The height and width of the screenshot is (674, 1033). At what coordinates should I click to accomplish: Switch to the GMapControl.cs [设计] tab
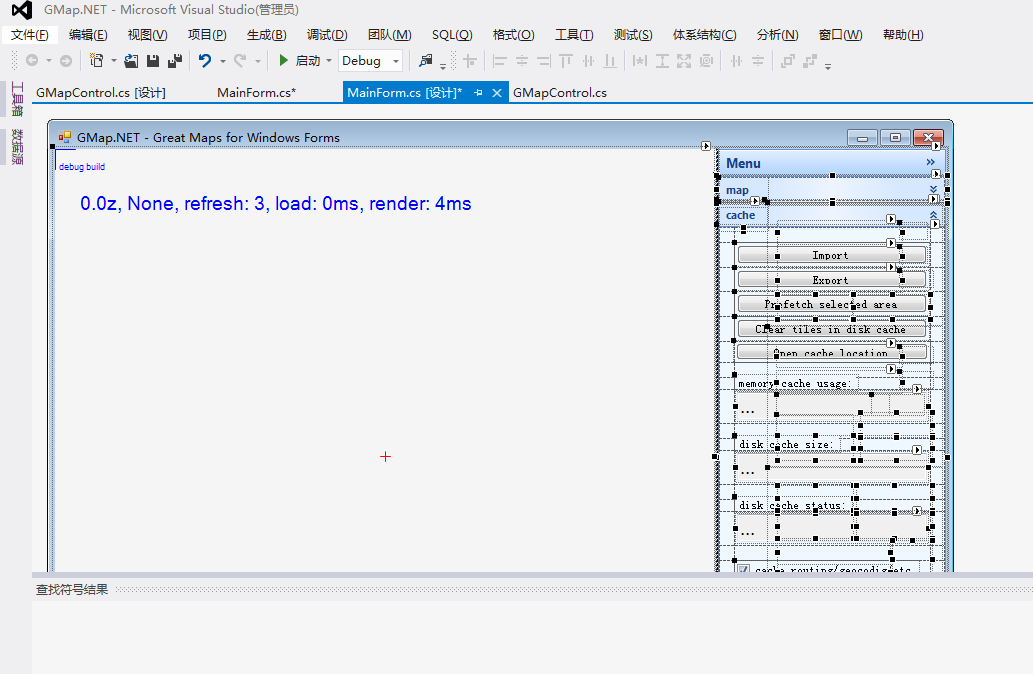[101, 93]
